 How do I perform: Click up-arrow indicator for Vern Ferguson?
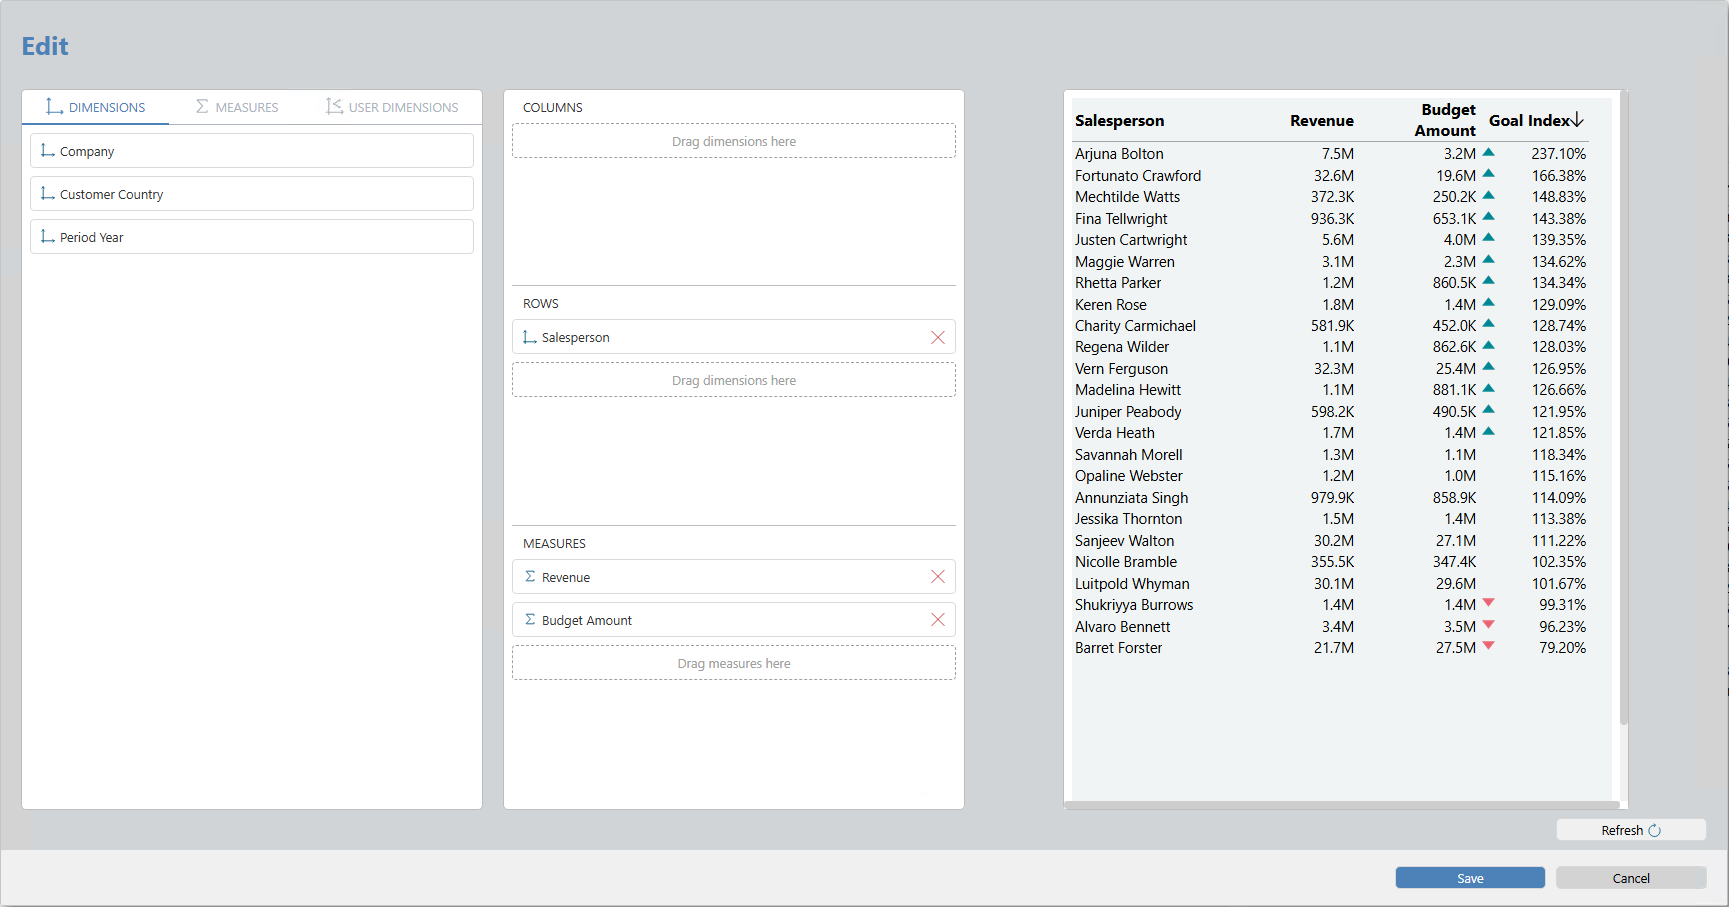point(1488,367)
